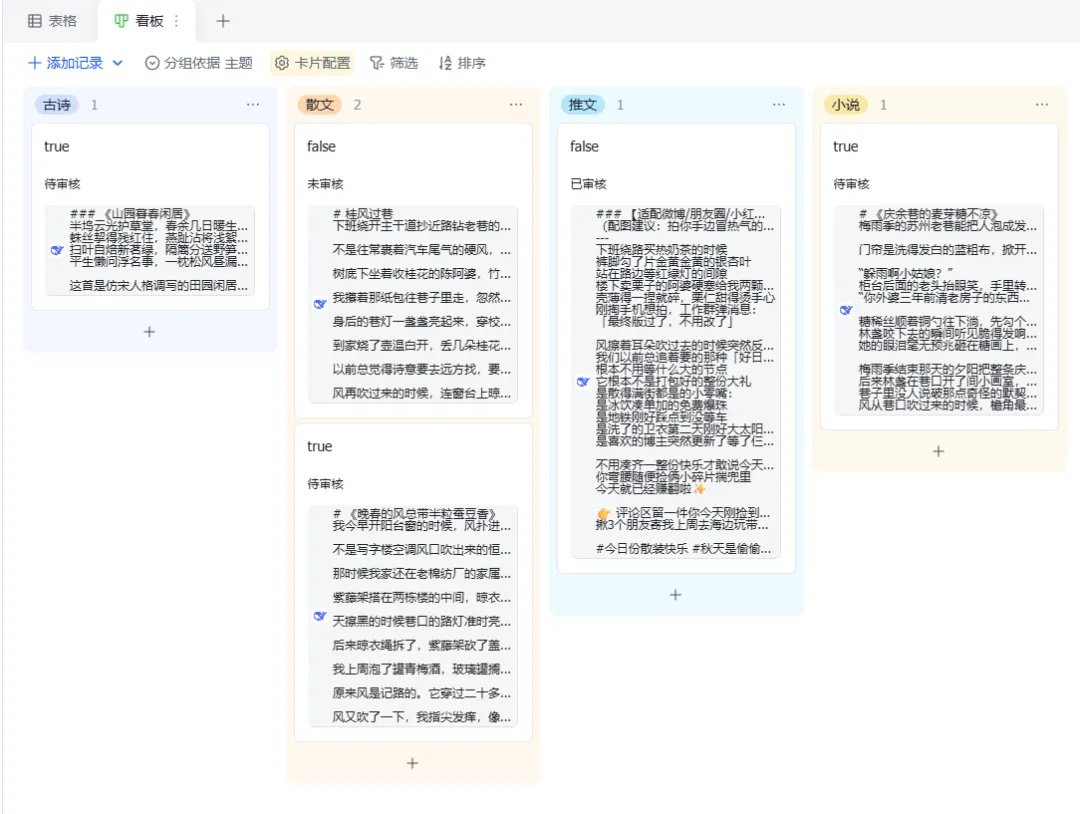This screenshot has width=1080, height=814.
Task: Open the 排序 sort options
Action: (462, 63)
